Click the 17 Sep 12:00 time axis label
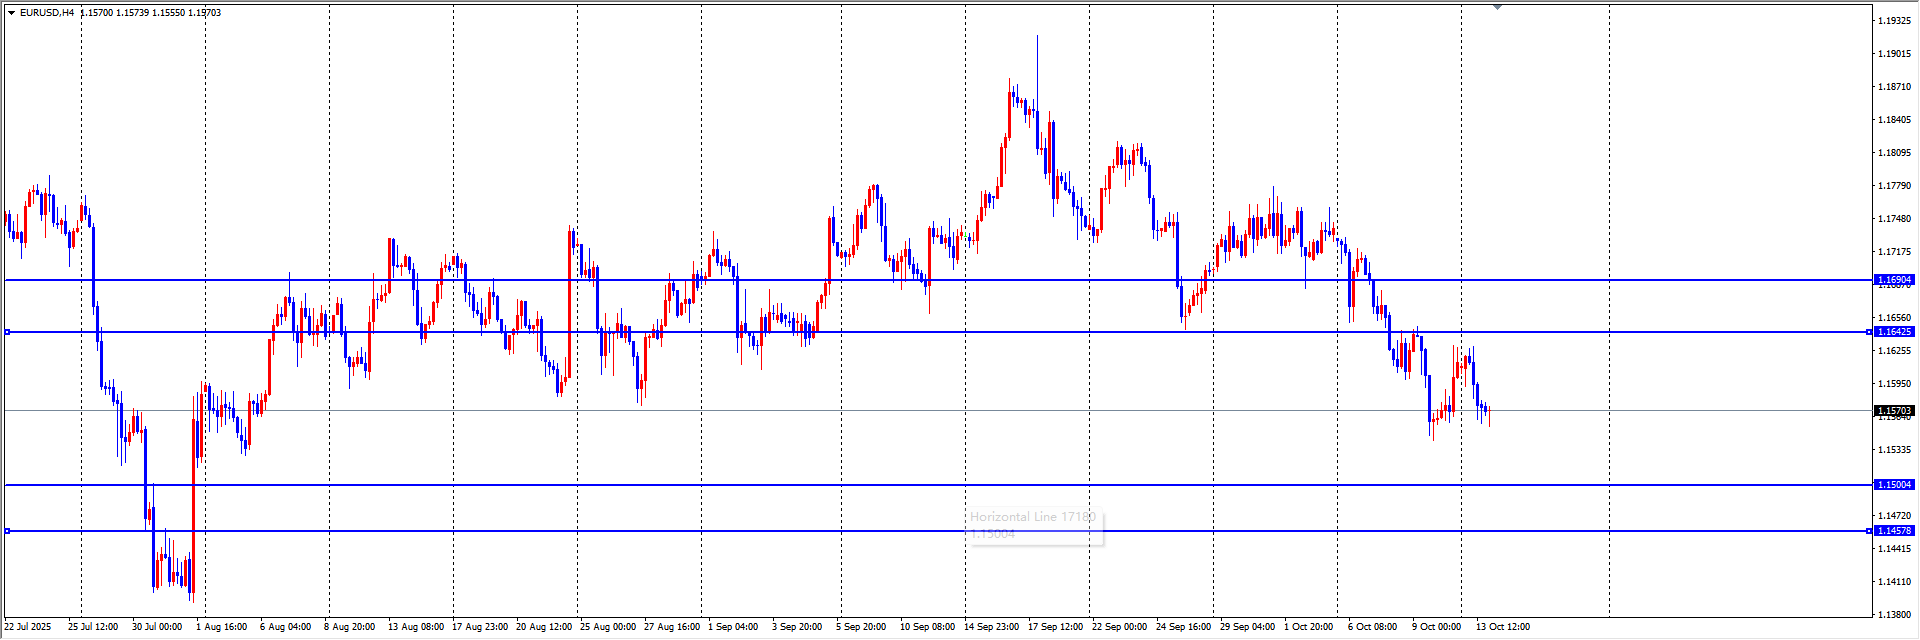 pyautogui.click(x=1055, y=627)
